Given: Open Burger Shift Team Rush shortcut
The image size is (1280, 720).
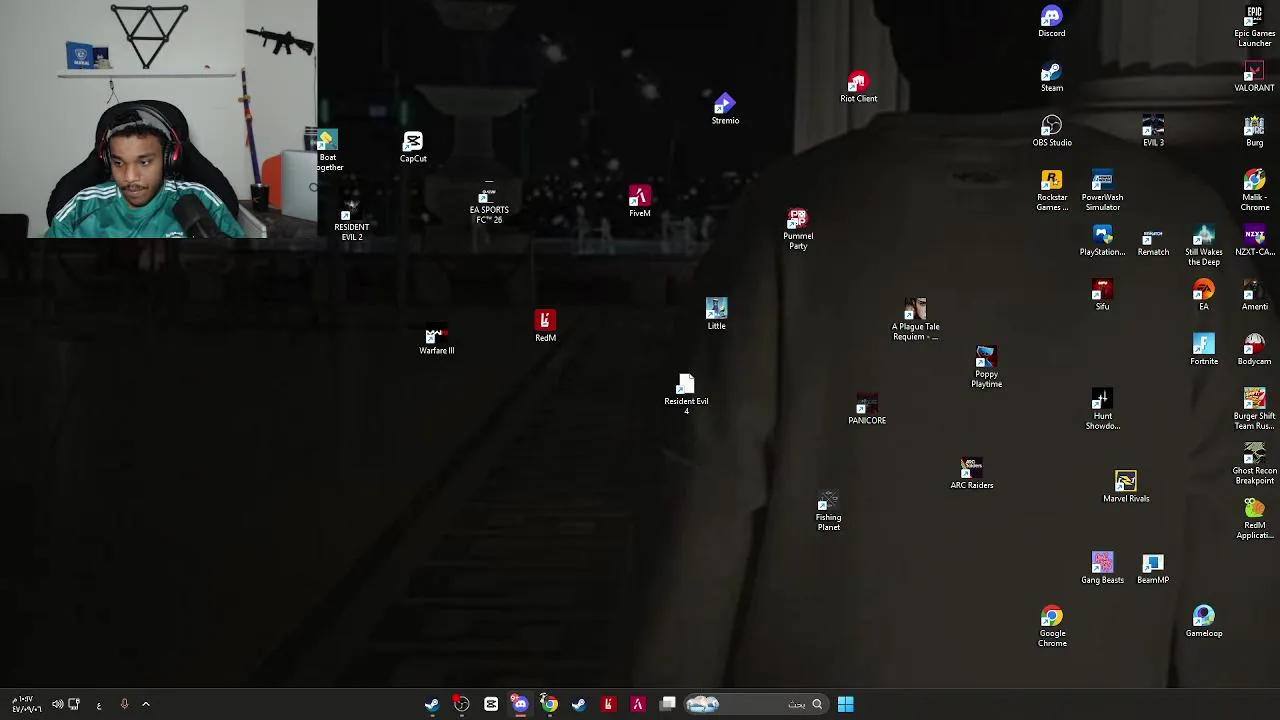Looking at the screenshot, I should coord(1254,410).
